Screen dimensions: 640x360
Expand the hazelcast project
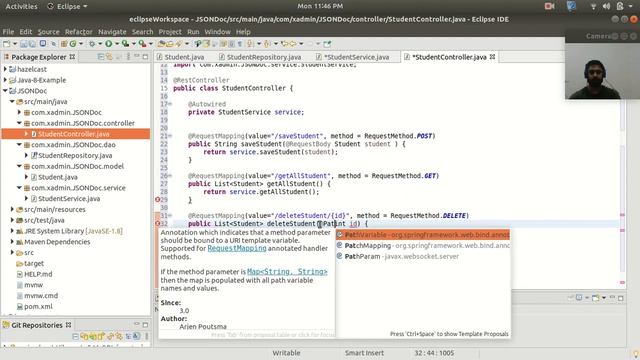[5, 69]
